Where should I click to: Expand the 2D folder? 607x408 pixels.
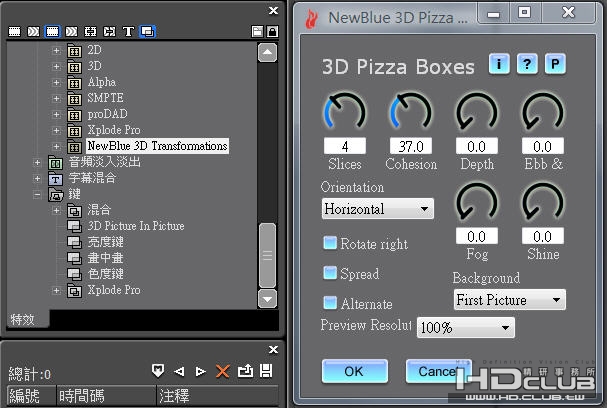[56, 50]
